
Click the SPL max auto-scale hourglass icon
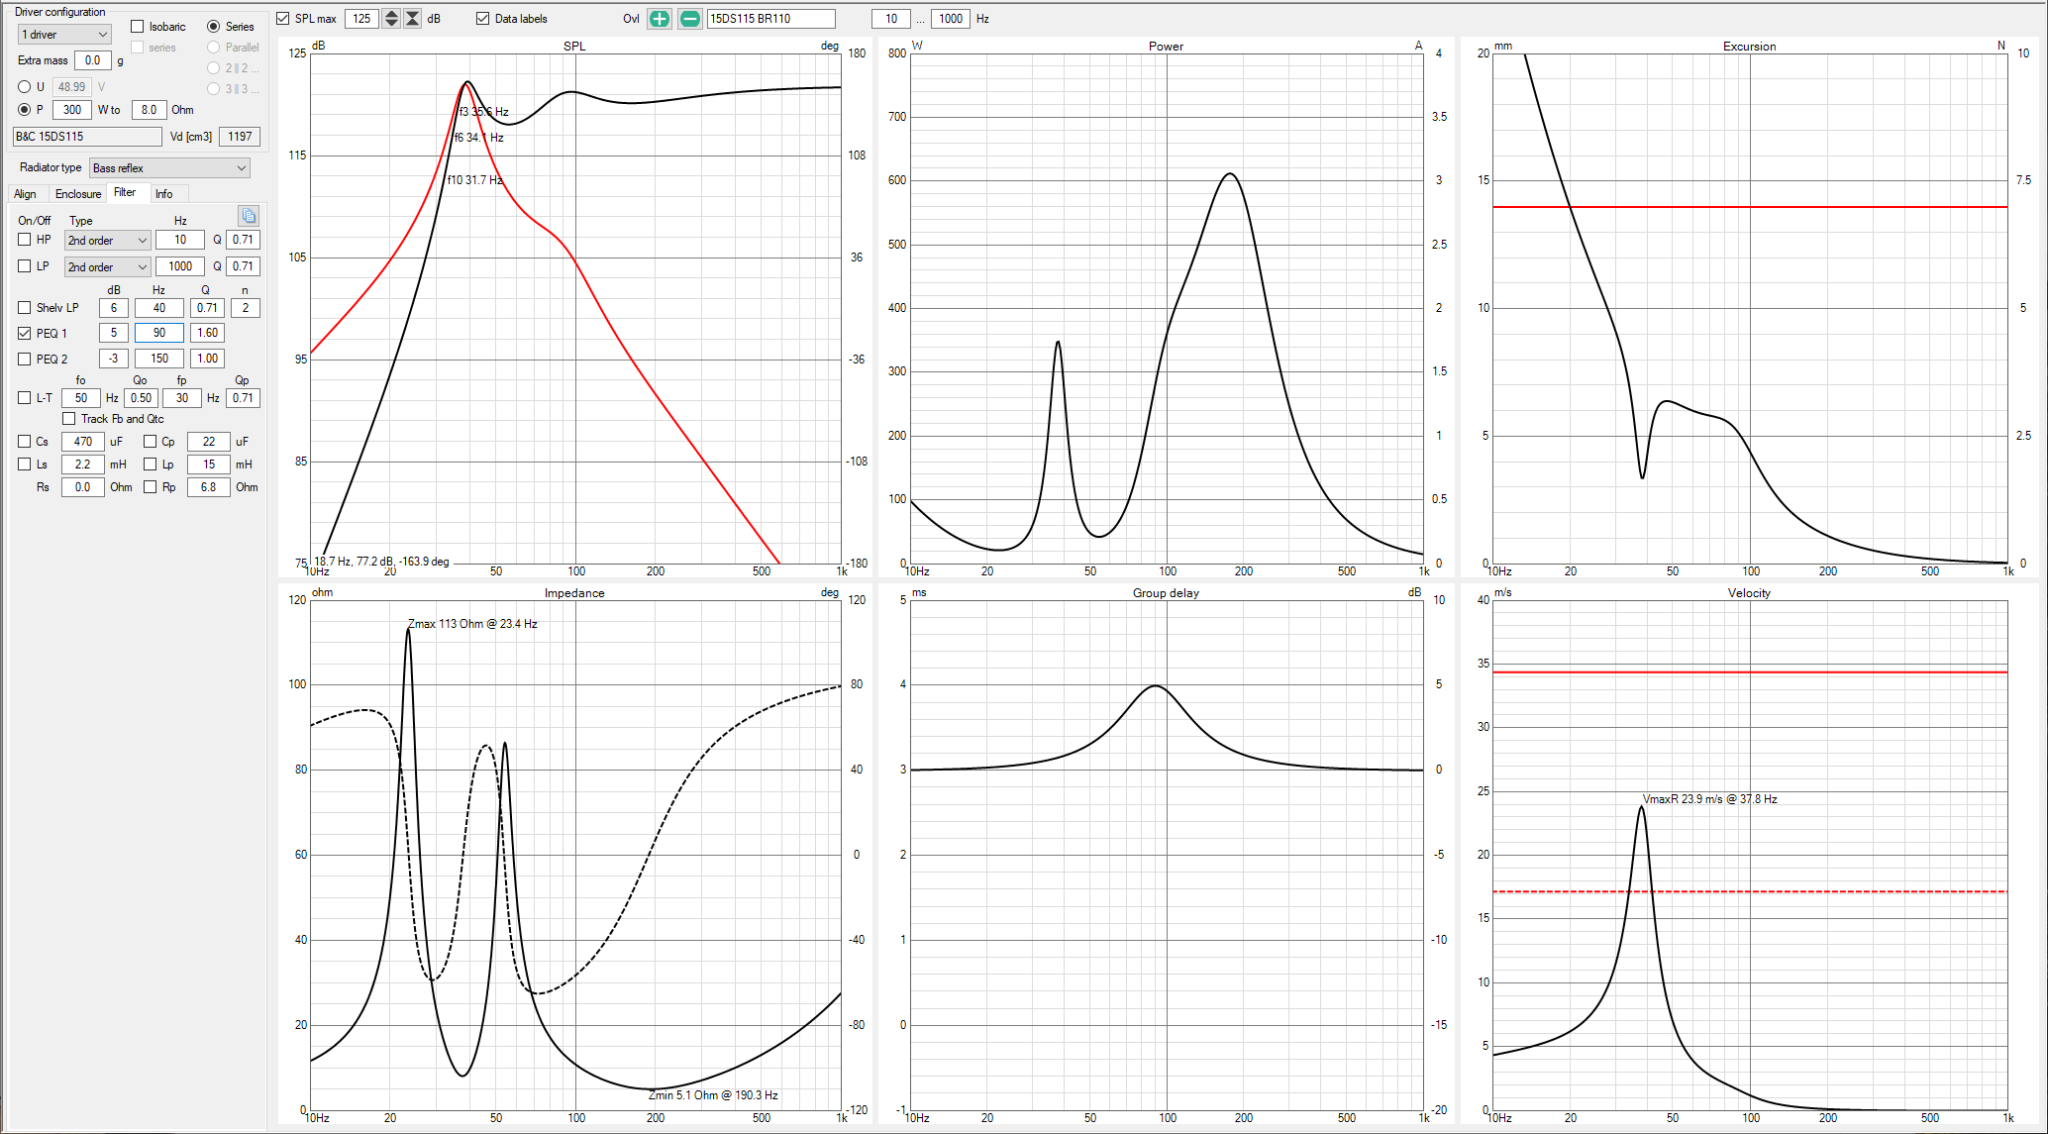pyautogui.click(x=412, y=18)
